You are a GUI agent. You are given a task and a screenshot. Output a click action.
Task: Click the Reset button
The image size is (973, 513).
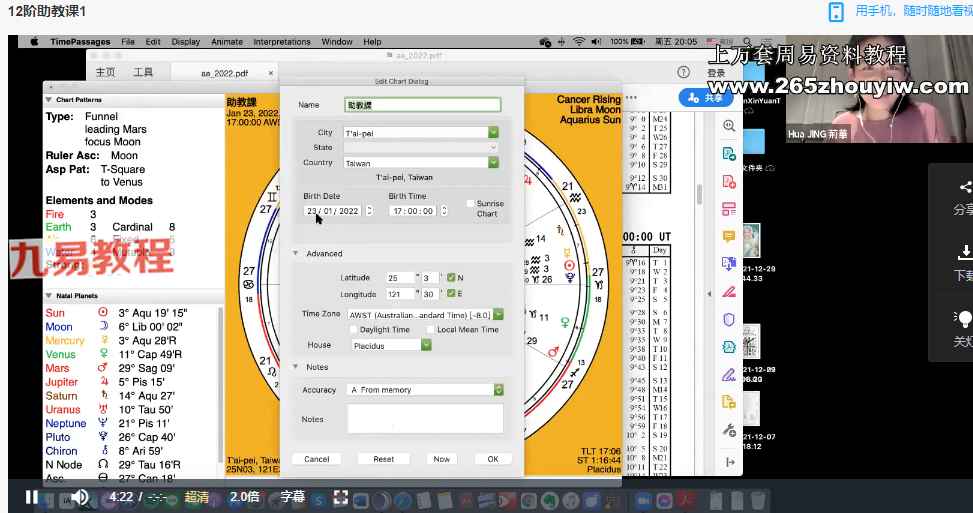tap(383, 459)
